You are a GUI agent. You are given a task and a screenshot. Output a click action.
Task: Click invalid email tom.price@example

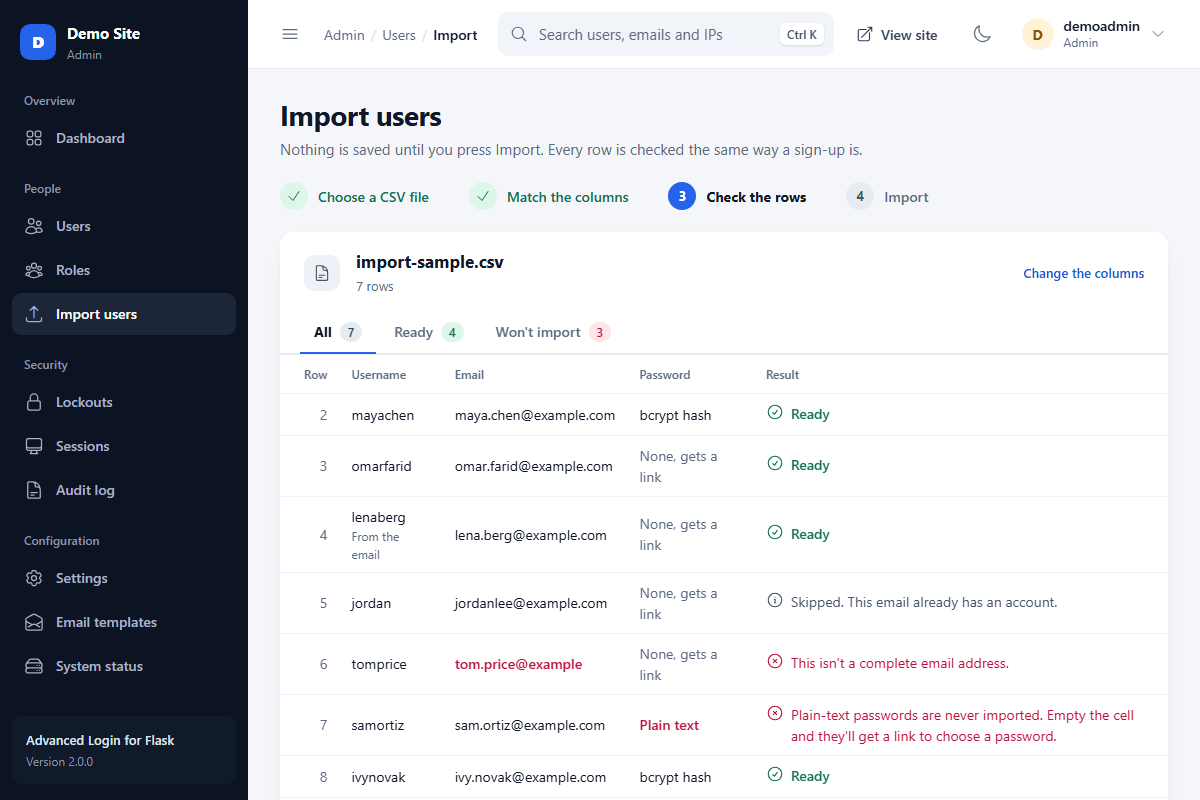point(518,664)
